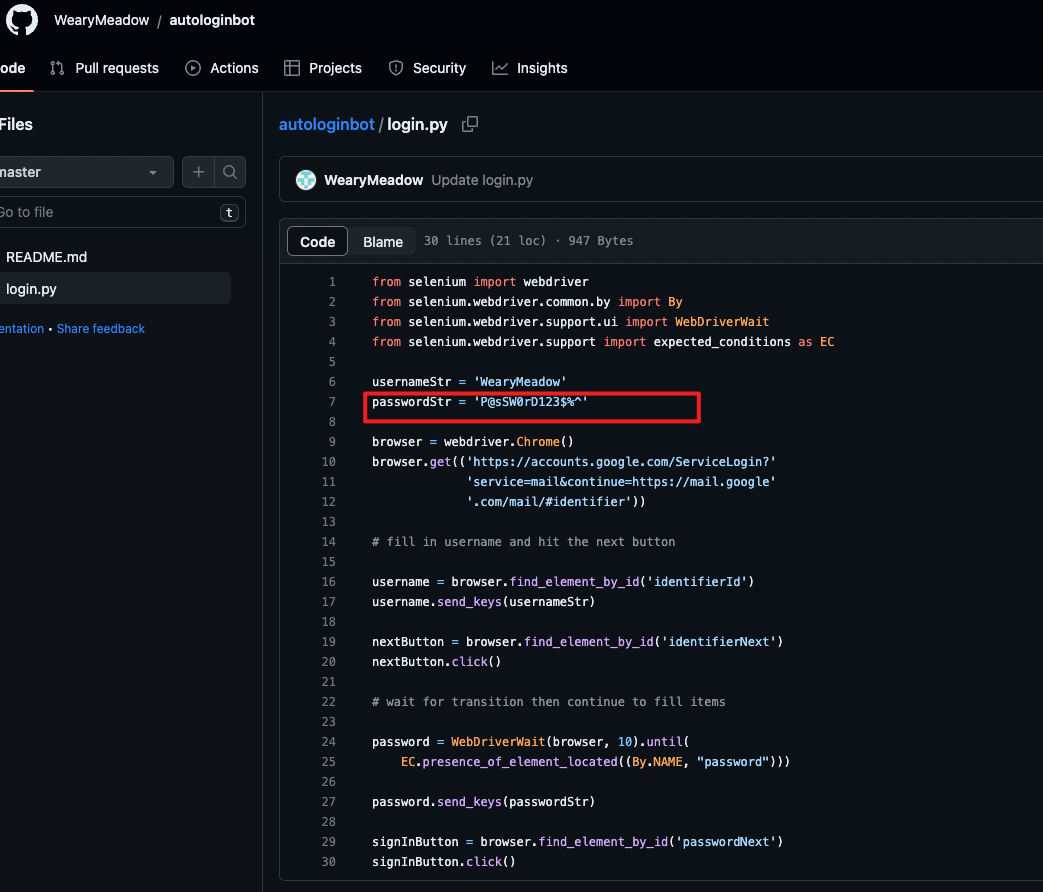Click the username.send_keys(usernameStr) line
Image resolution: width=1043 pixels, height=892 pixels.
484,602
